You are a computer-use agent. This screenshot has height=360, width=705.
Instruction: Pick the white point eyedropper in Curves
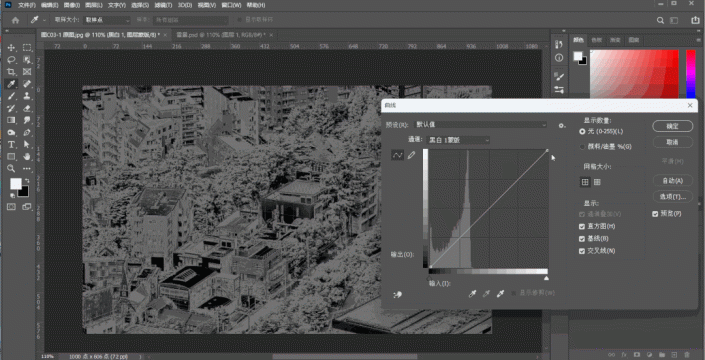tap(500, 294)
